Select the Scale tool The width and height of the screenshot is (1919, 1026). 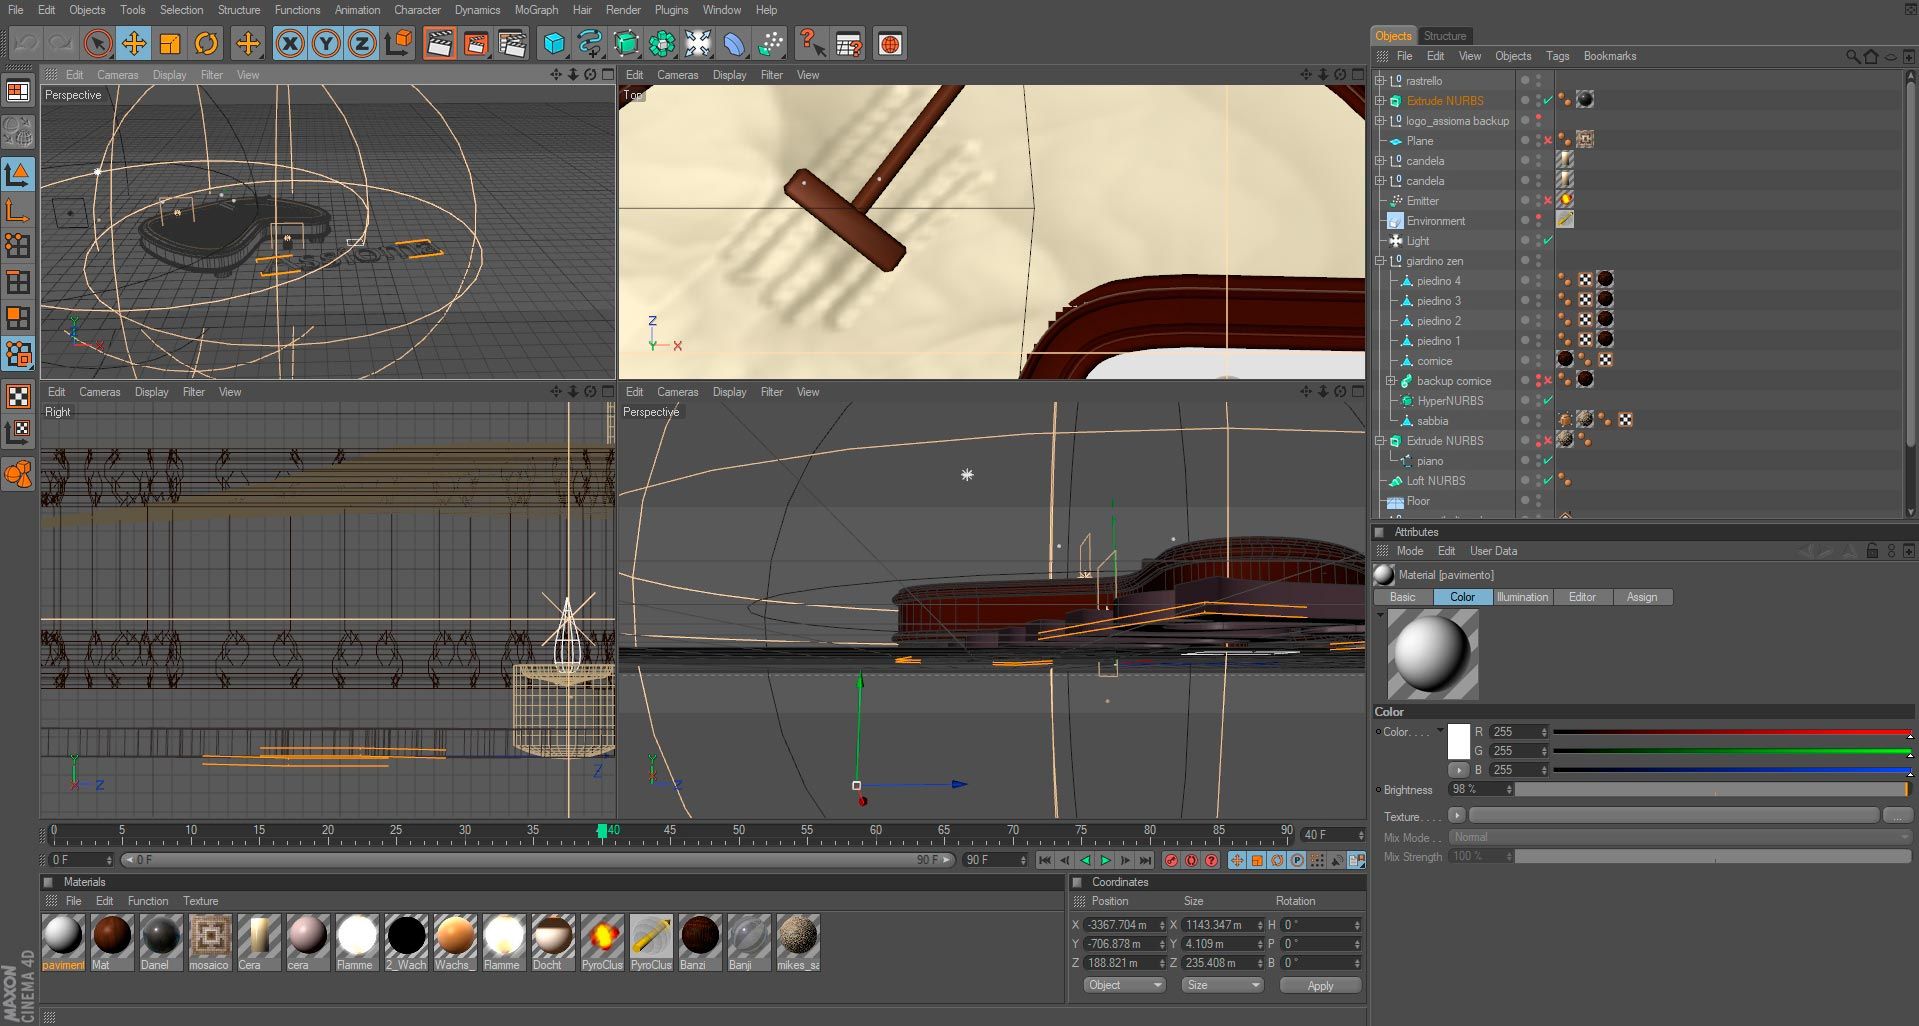tap(170, 43)
